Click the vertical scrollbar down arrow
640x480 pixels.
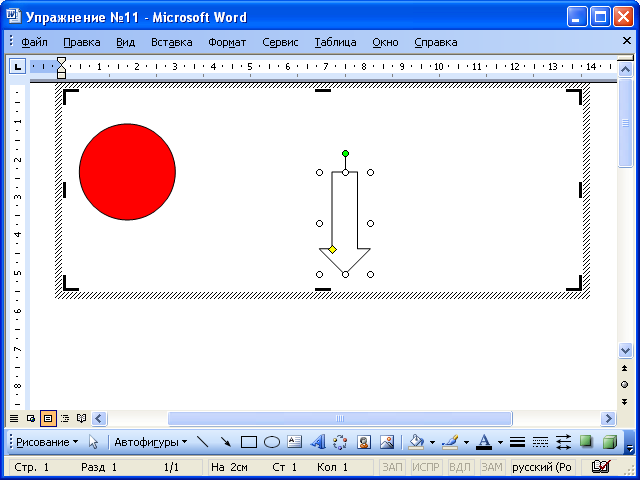click(x=625, y=350)
